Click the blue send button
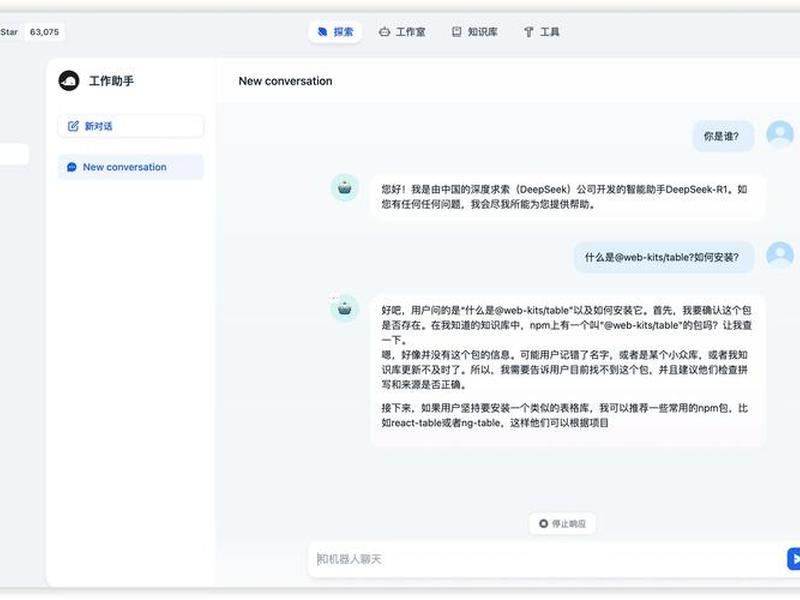 coord(794,559)
